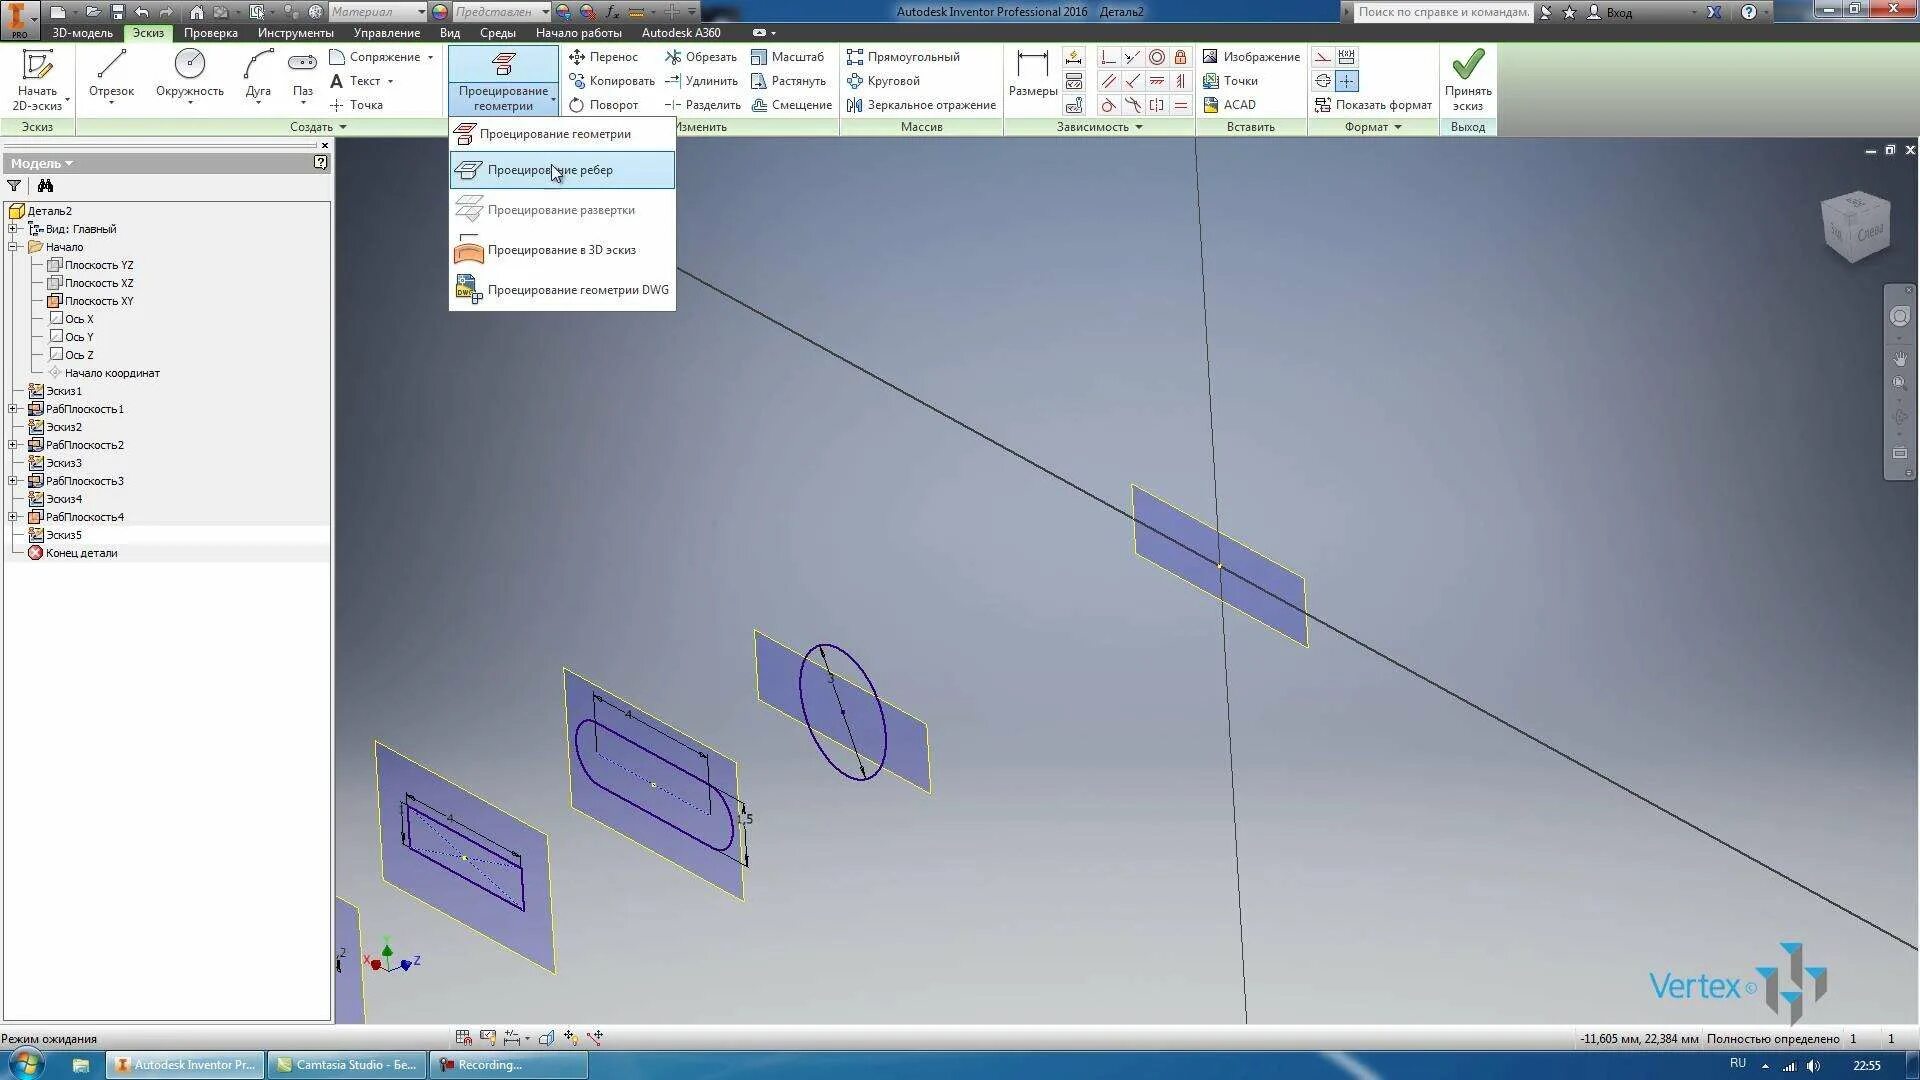Open the Материал dropdown
Screen dimensions: 1920x1080
pyautogui.click(x=421, y=12)
